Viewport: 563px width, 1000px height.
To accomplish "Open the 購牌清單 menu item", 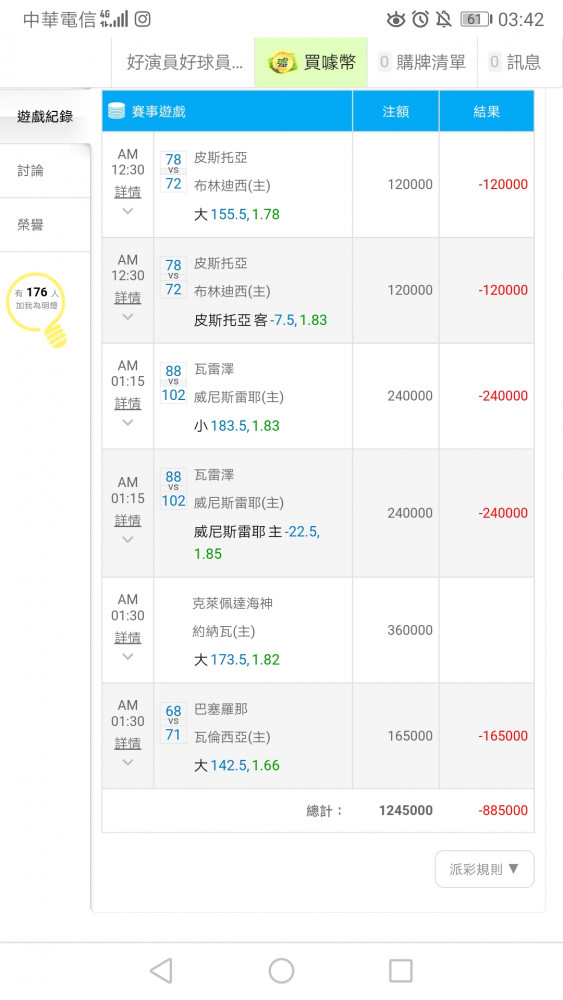I will pos(422,62).
